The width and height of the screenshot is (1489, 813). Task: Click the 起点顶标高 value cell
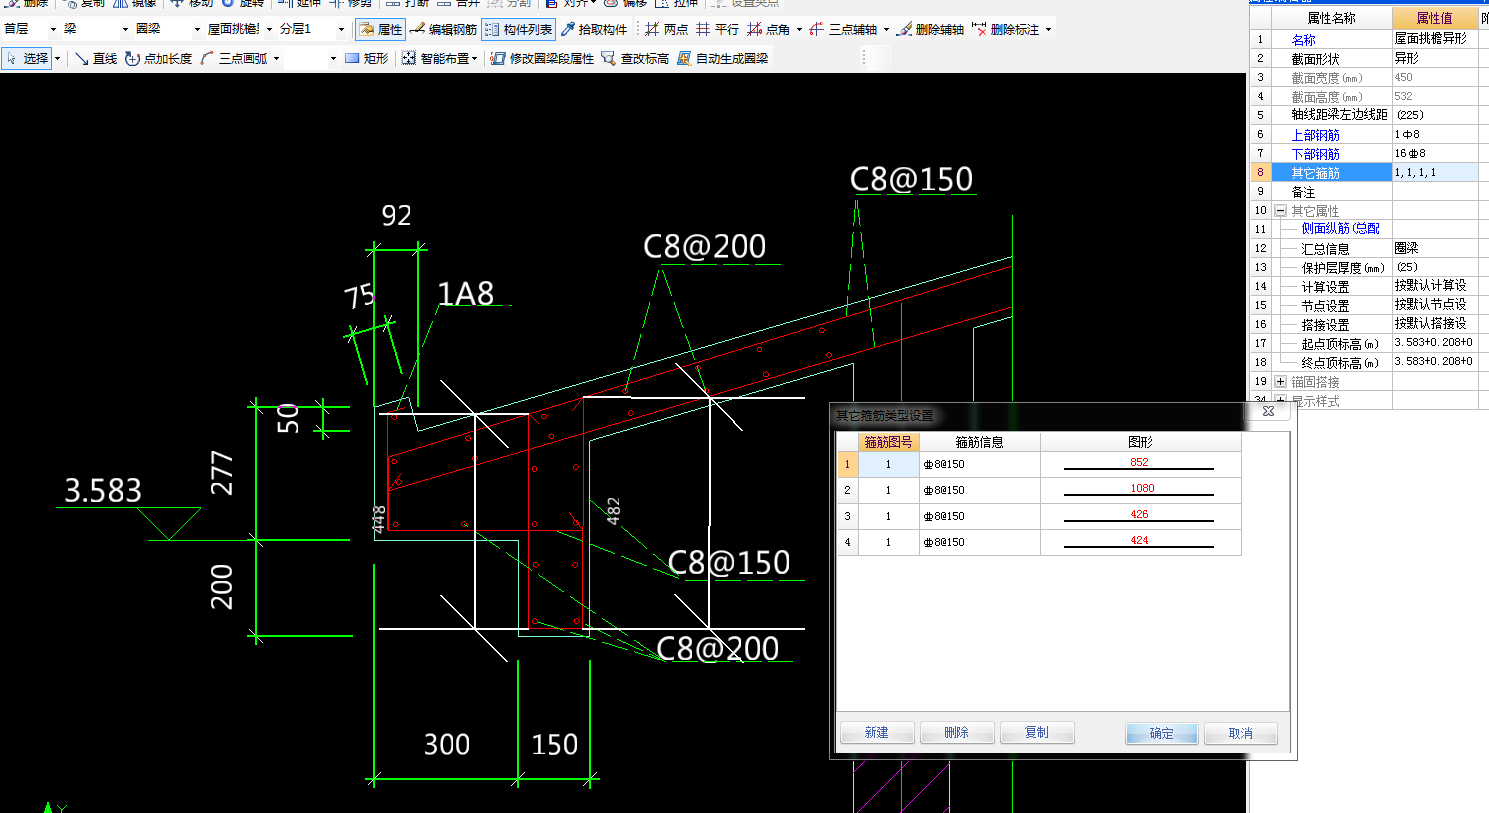[x=1435, y=343]
